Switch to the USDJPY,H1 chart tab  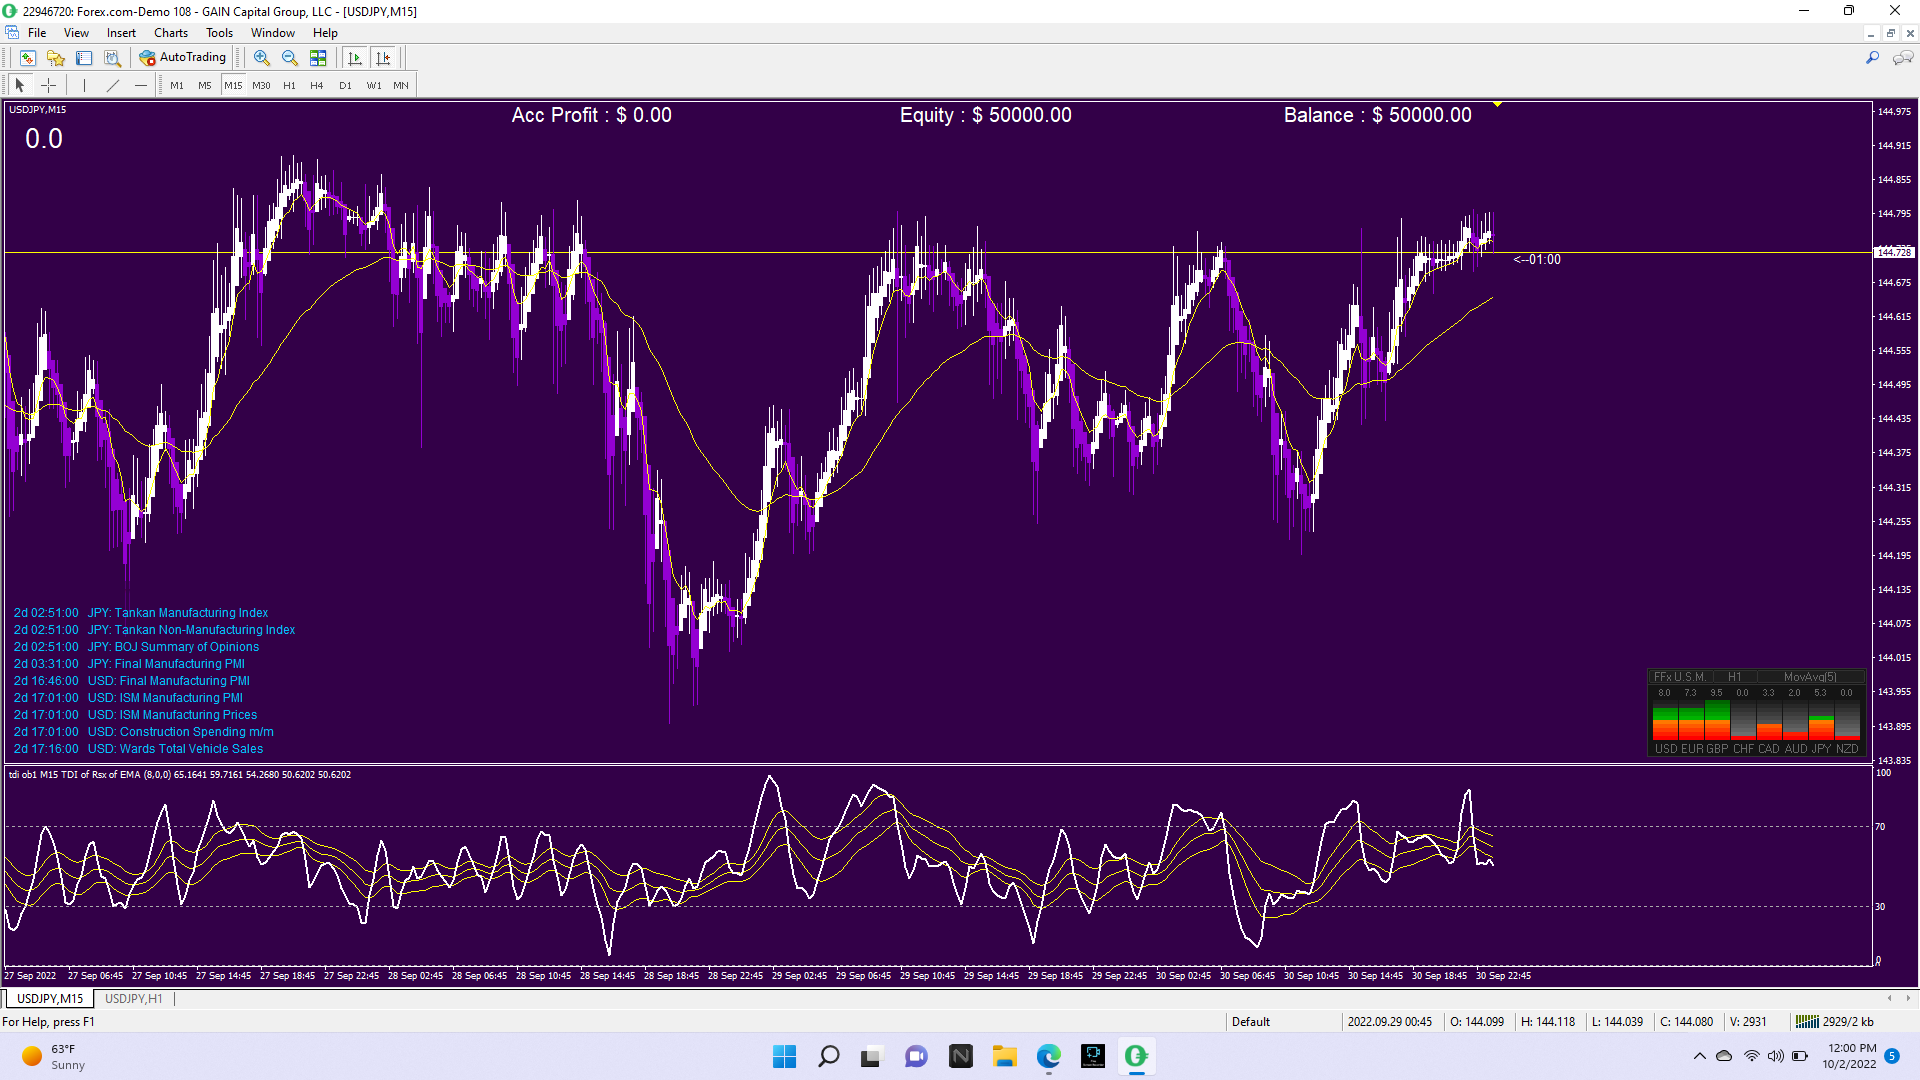(x=133, y=998)
